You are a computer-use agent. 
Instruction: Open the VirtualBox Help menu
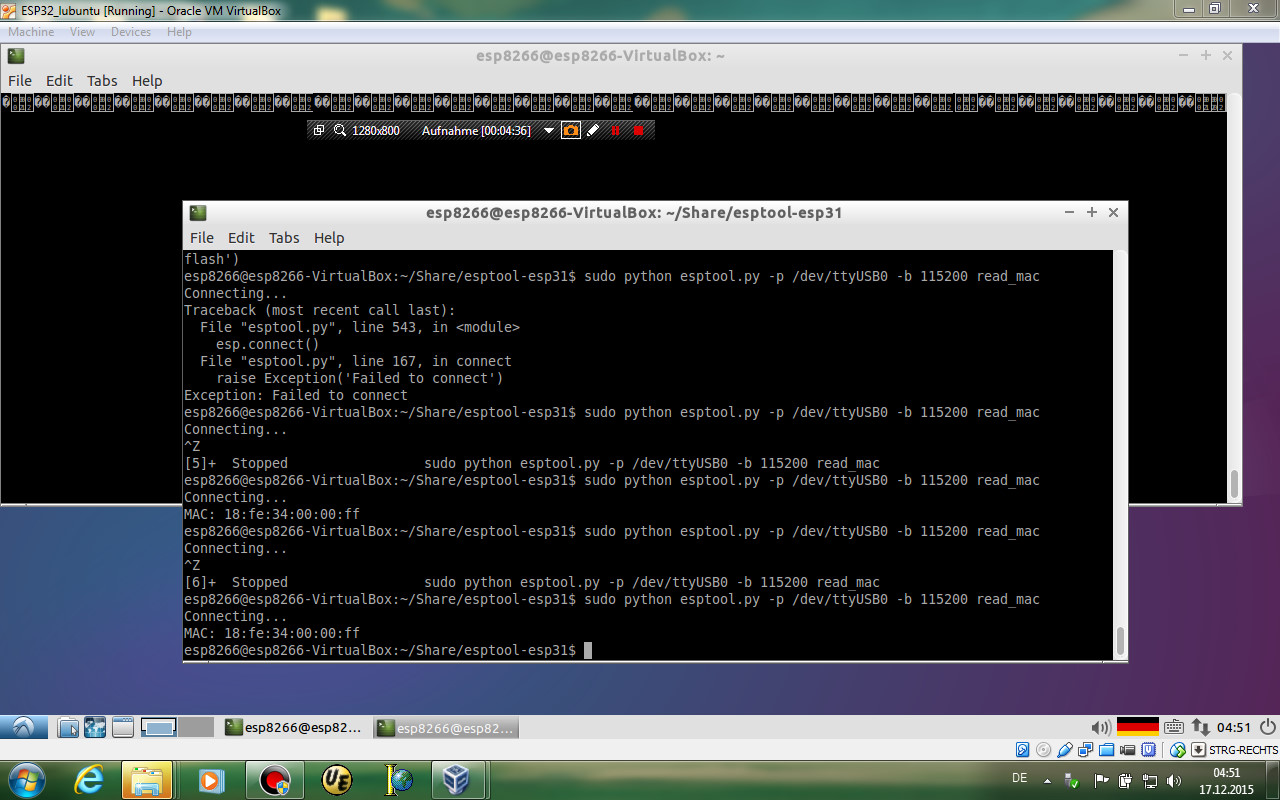coord(180,32)
